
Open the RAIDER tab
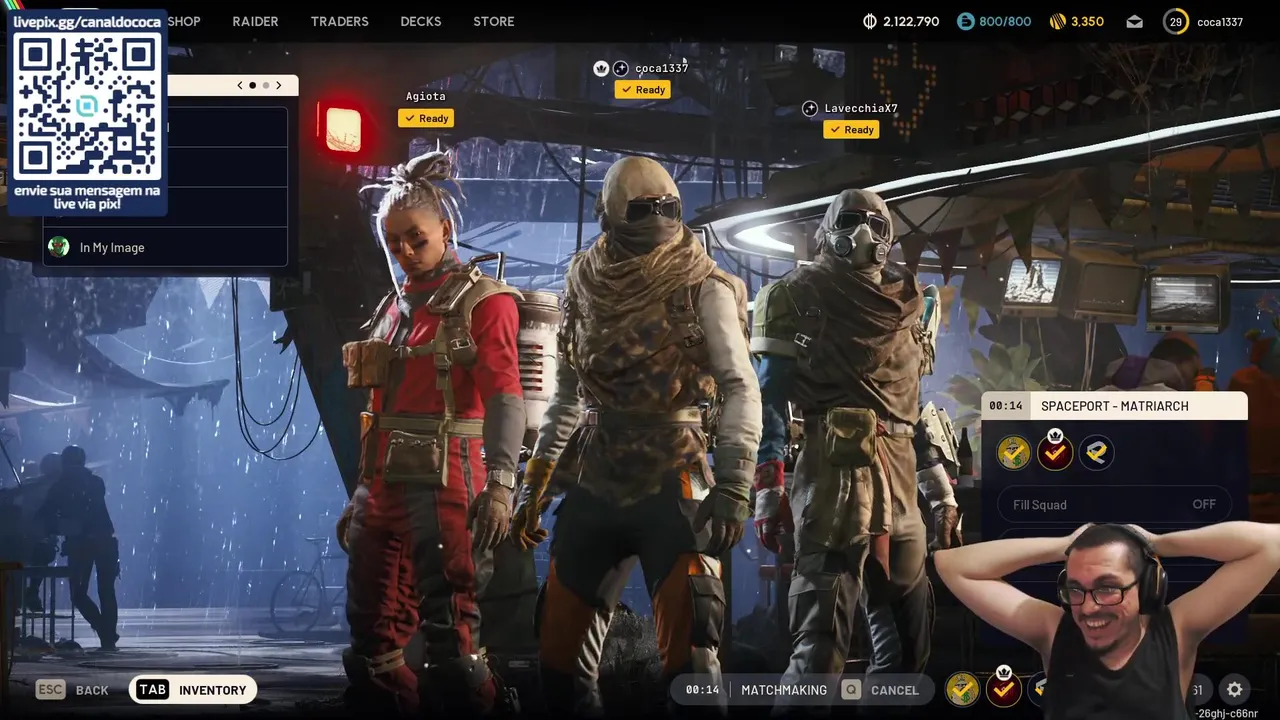tap(255, 21)
